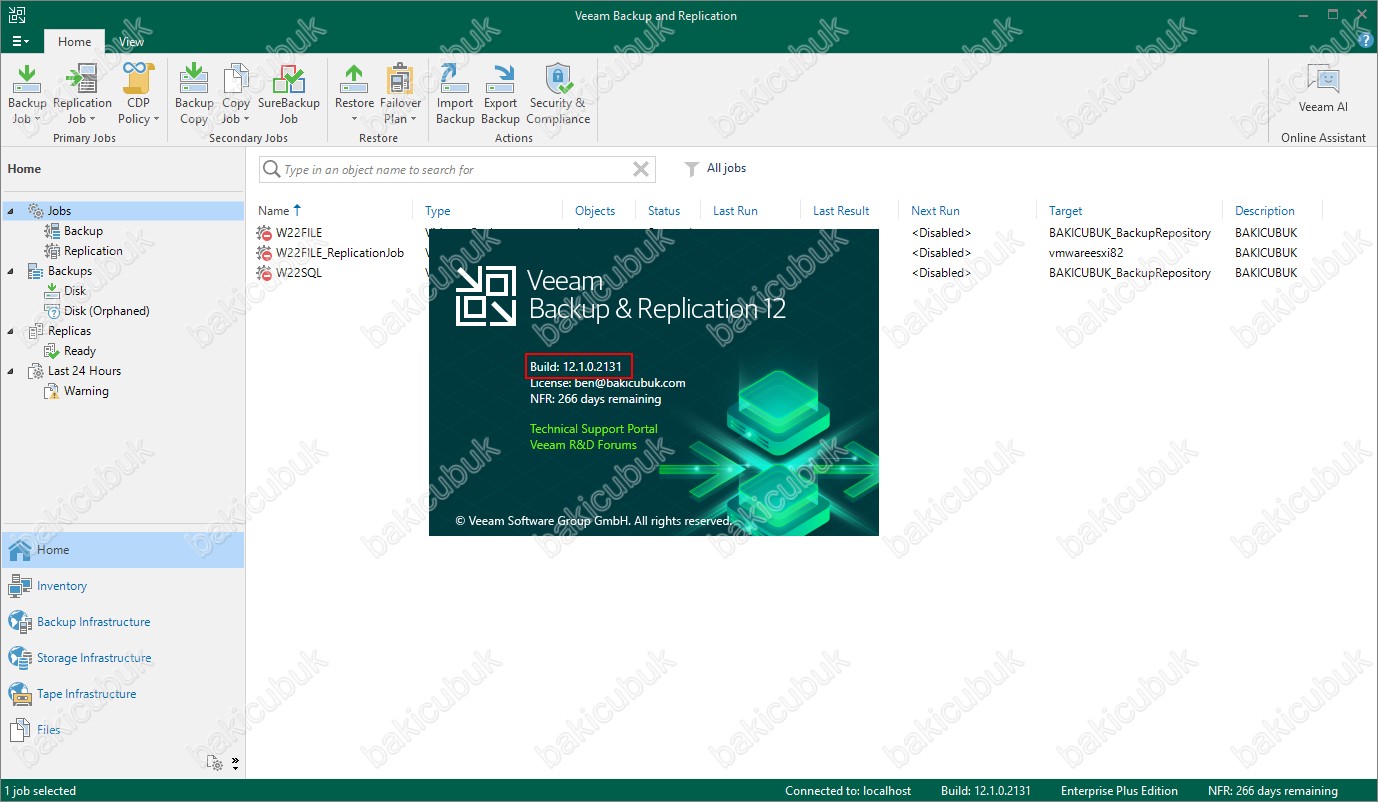
Task: Select the Jobs tree item
Action: (x=59, y=211)
